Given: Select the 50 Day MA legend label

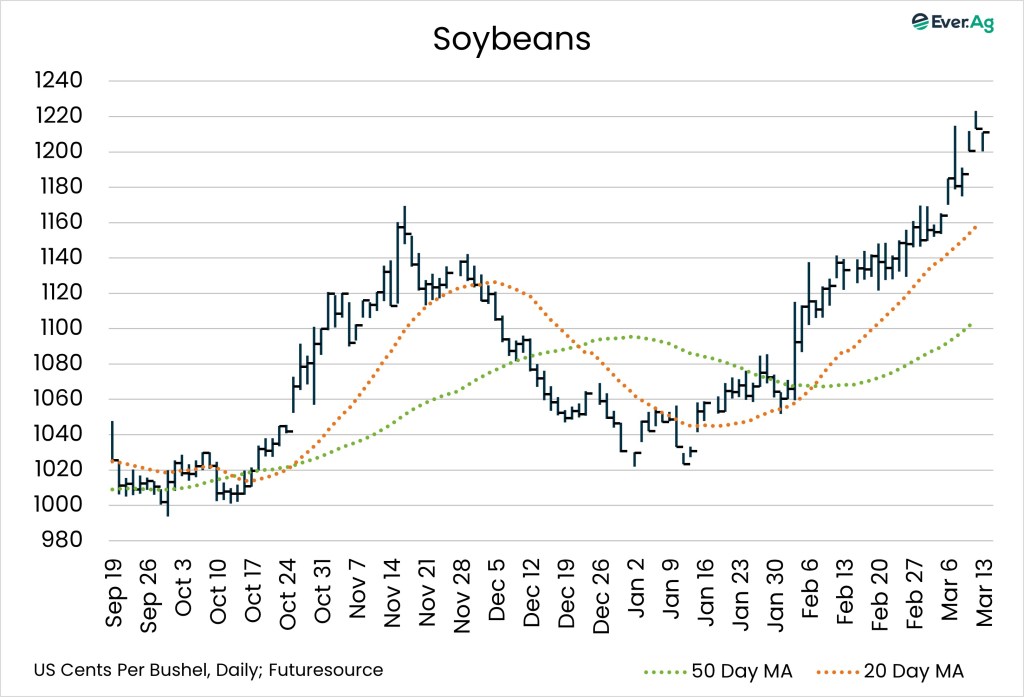Looking at the screenshot, I should (741, 671).
